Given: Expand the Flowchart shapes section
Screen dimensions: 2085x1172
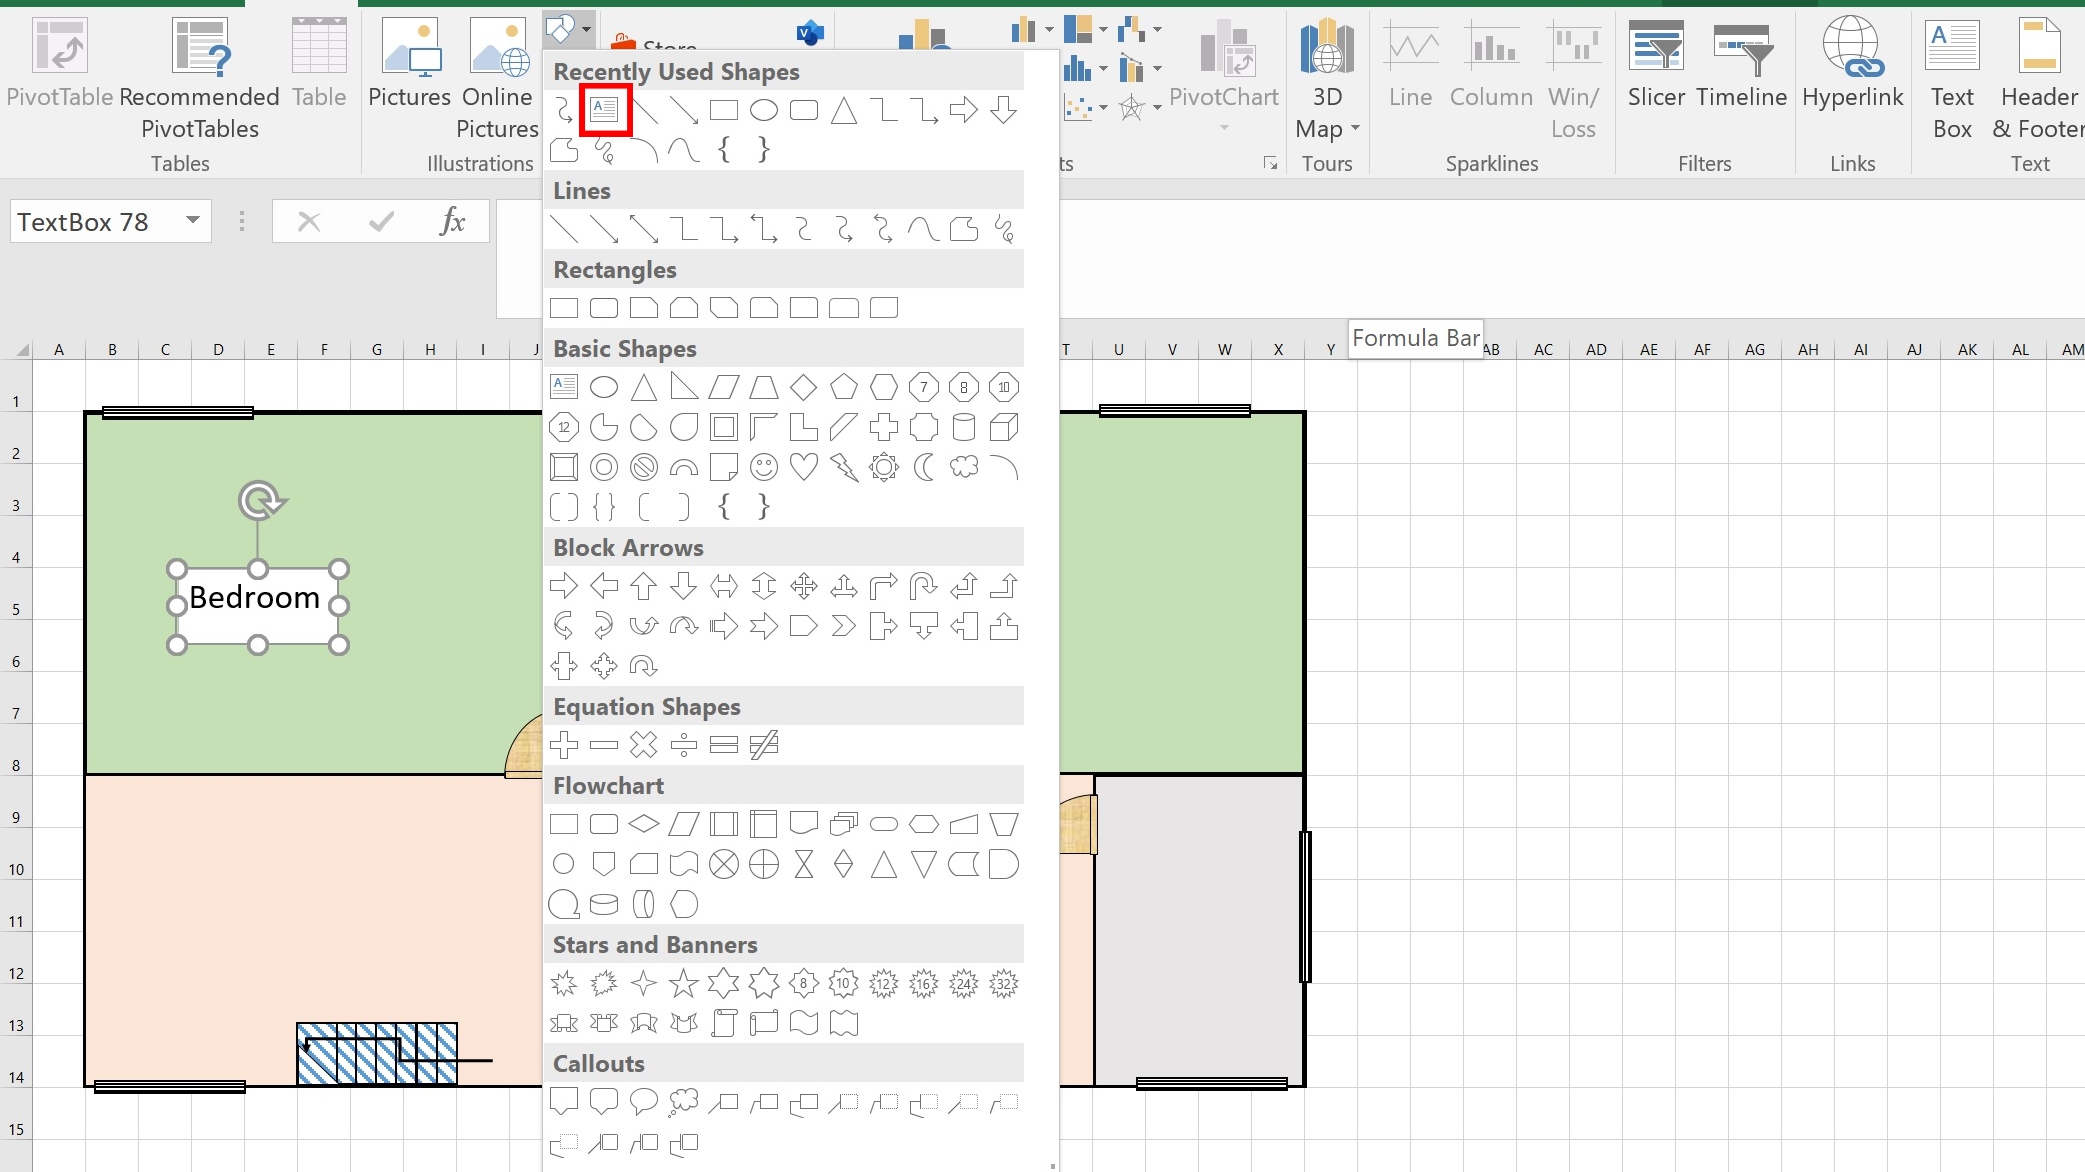Looking at the screenshot, I should coord(607,785).
